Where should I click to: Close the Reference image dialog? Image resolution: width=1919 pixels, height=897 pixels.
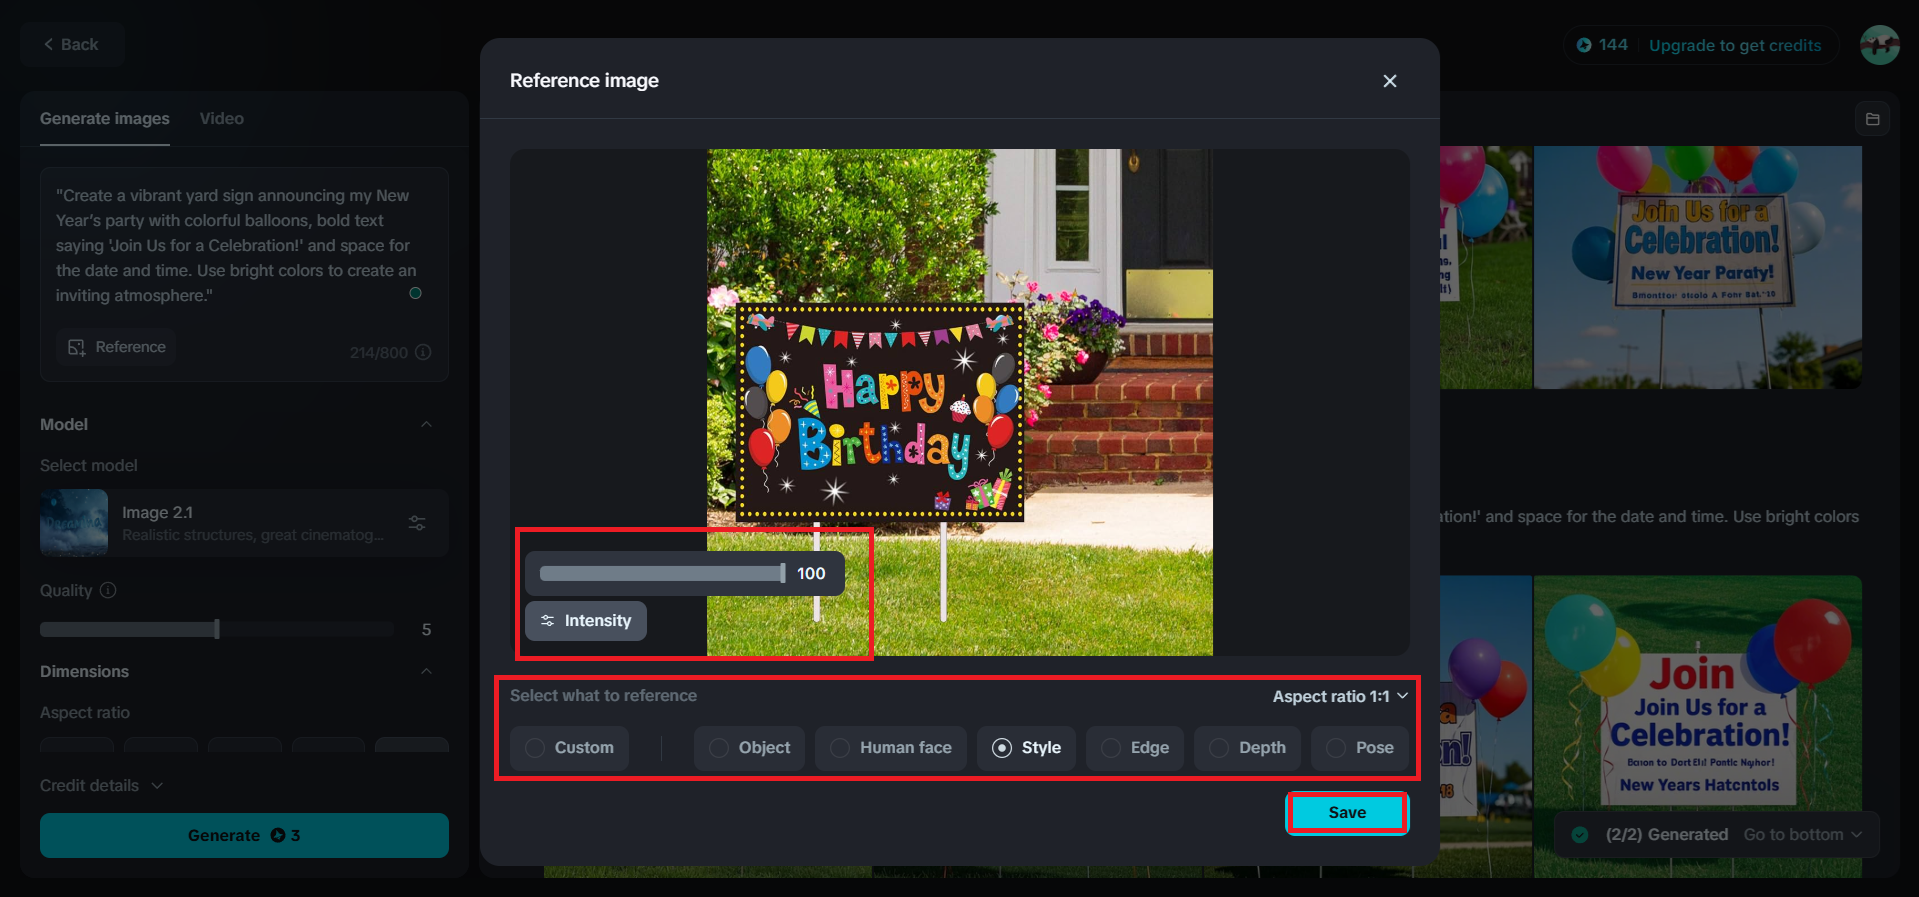[x=1390, y=81]
